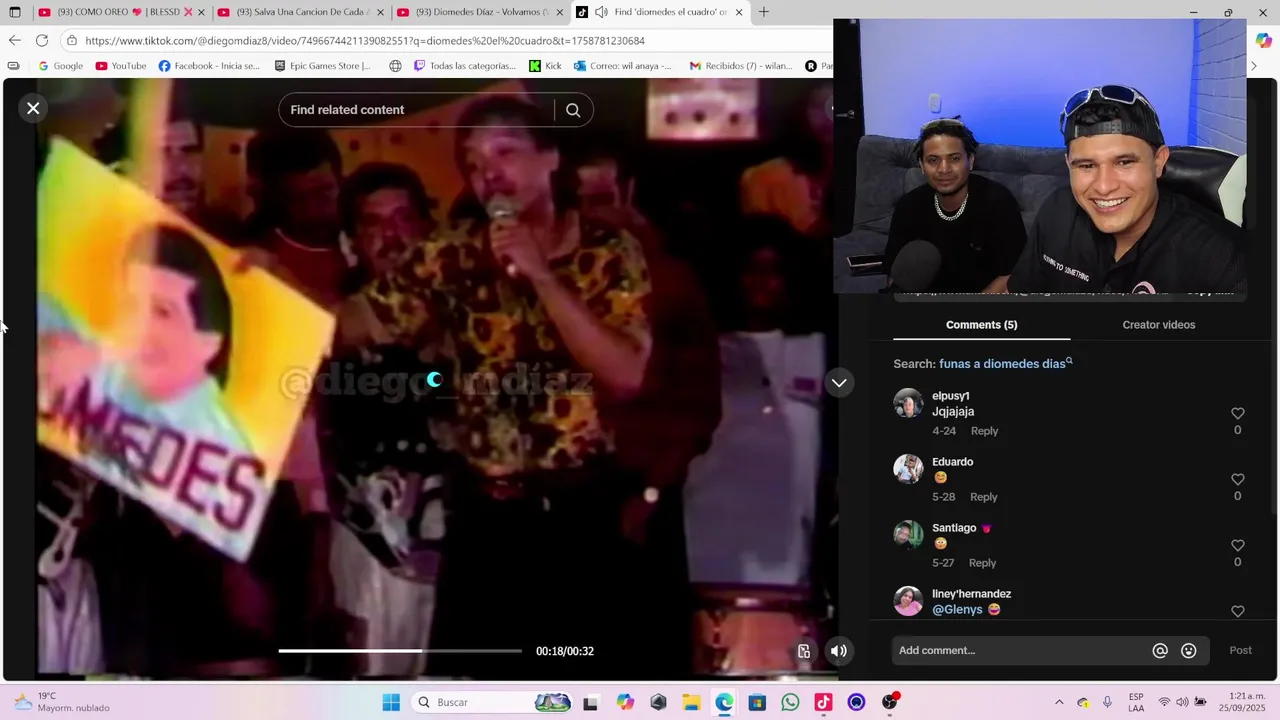This screenshot has width=1280, height=720.
Task: Open File Explorer from the taskbar
Action: point(691,702)
